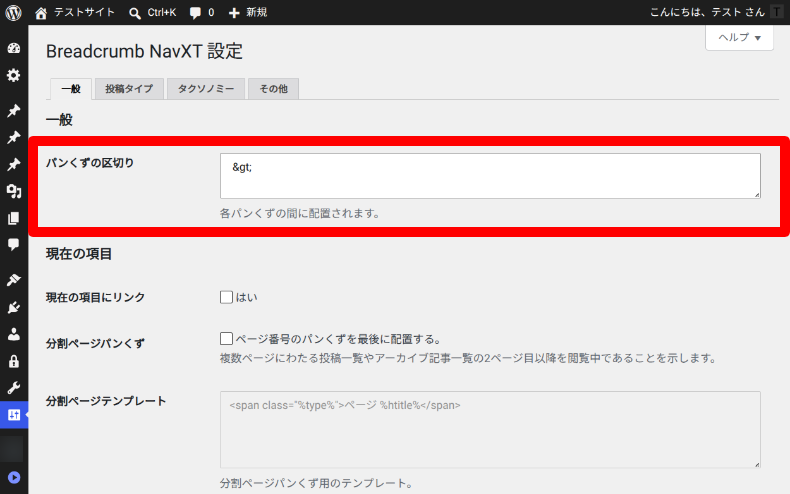
Task: Open the Media library icon in sidebar
Action: tap(14, 192)
